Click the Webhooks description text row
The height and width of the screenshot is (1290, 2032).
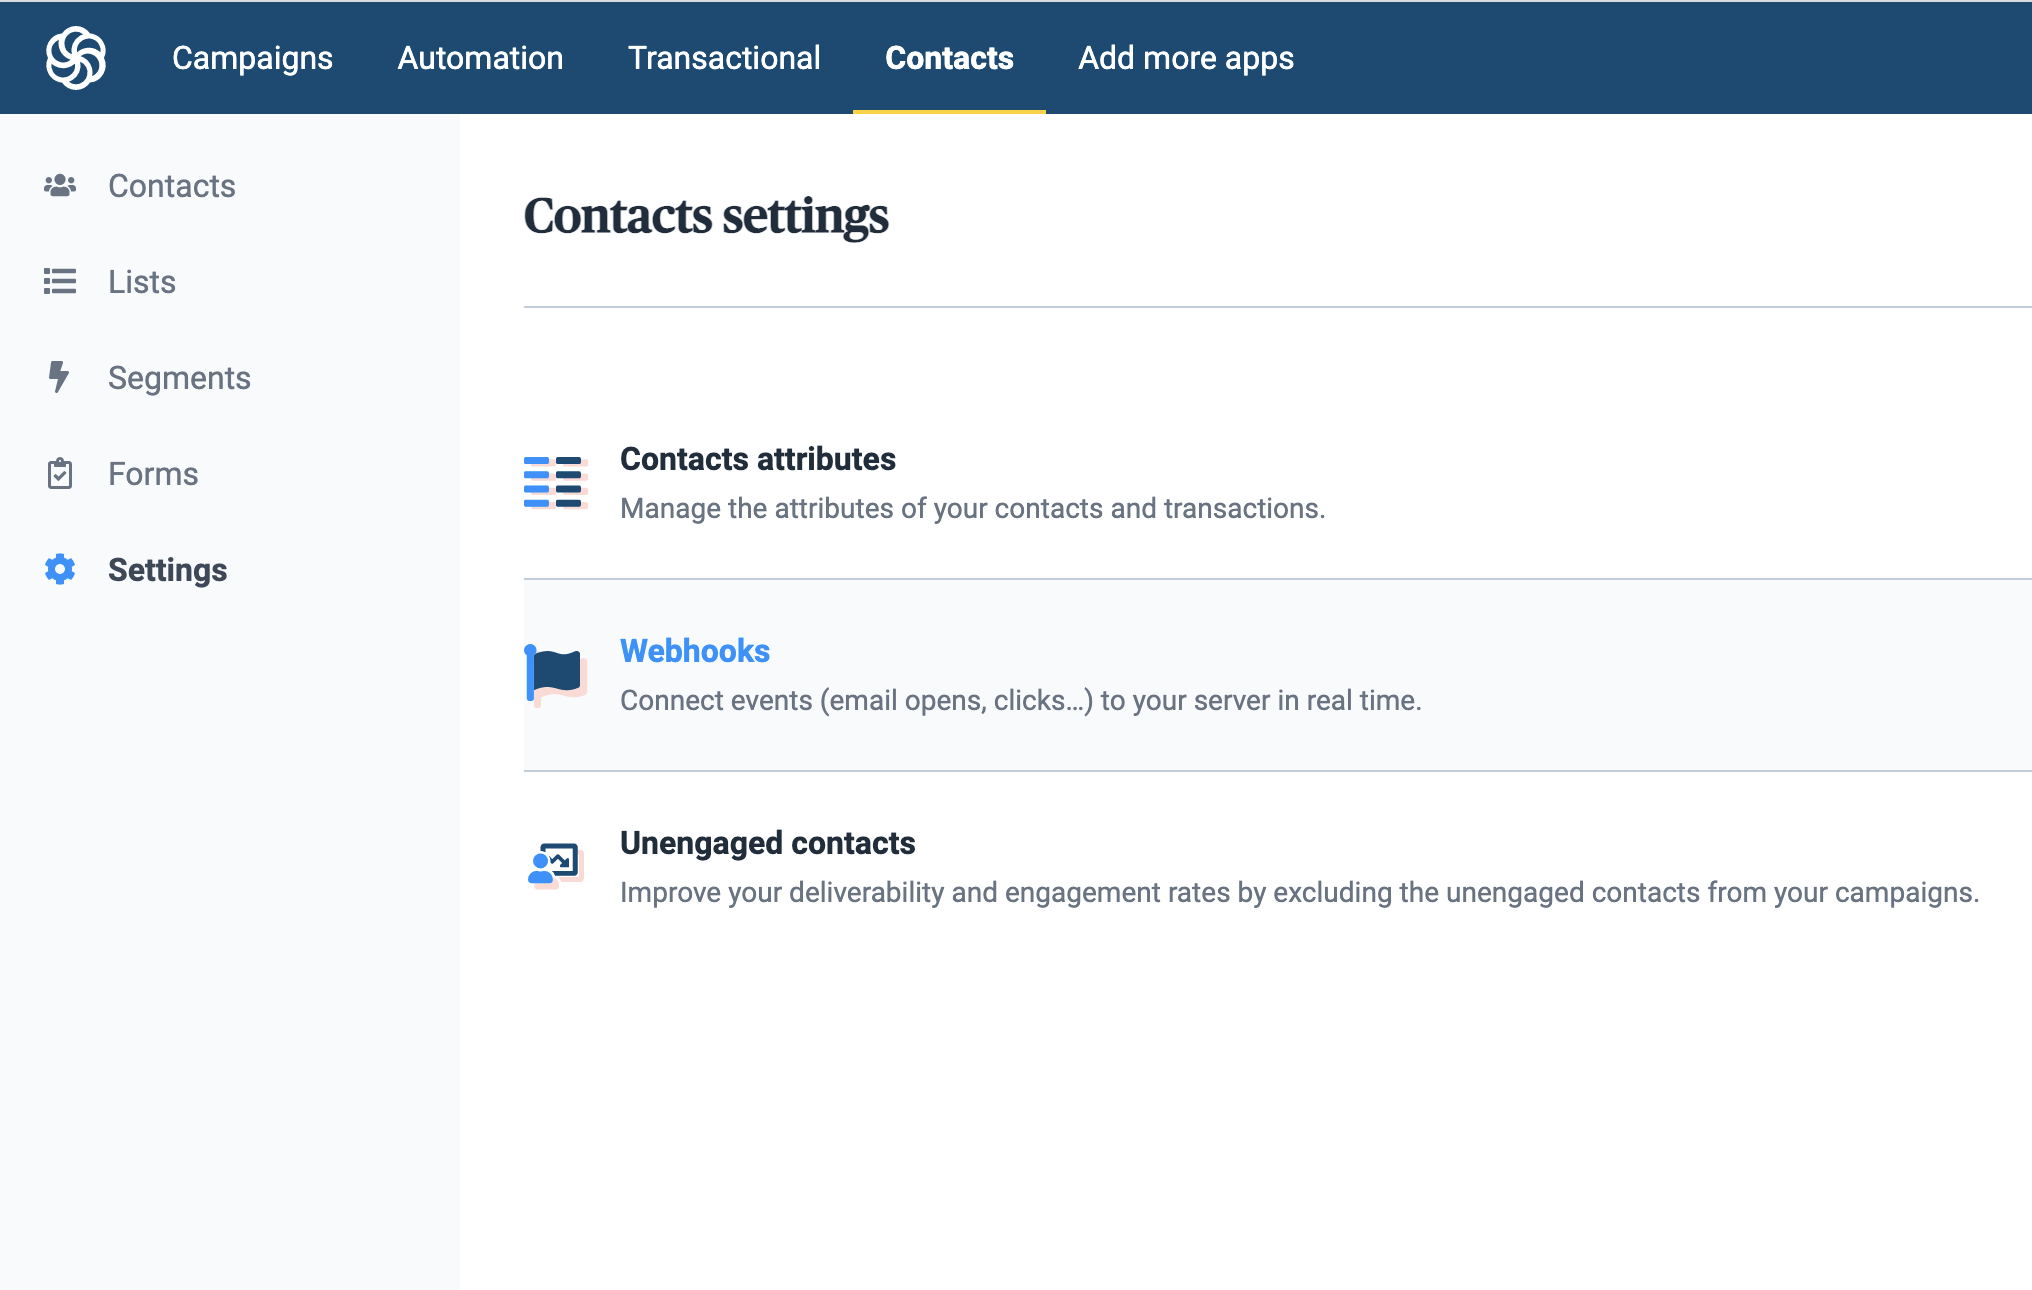point(1020,701)
